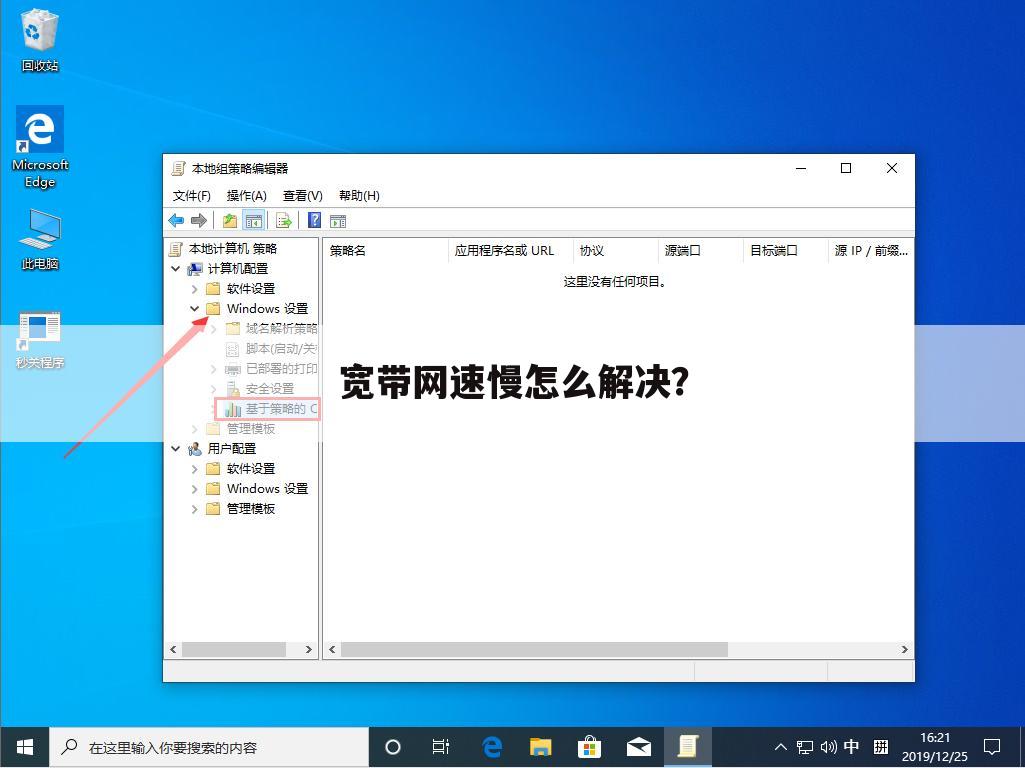Collapse the Windows 设置 tree node
Image resolution: width=1025 pixels, height=768 pixels.
pos(195,308)
